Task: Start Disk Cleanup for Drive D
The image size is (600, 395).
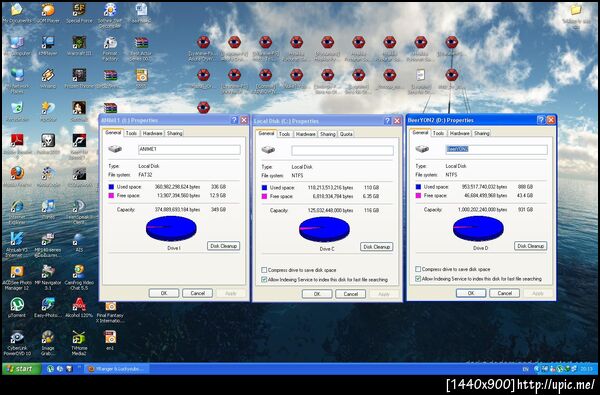Action: click(x=530, y=246)
